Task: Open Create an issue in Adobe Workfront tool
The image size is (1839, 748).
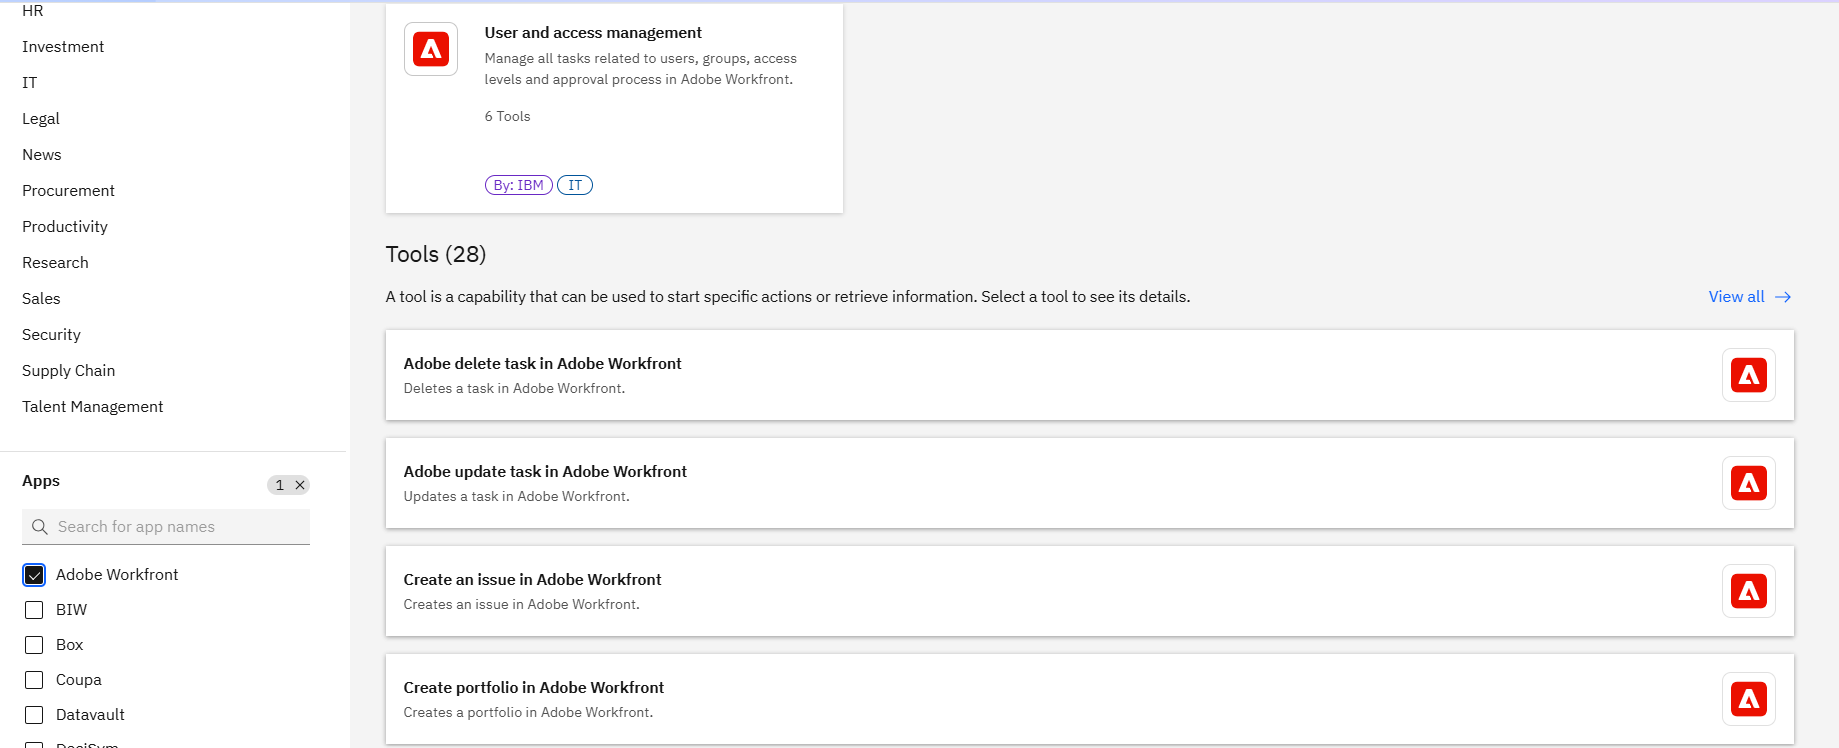Action: pos(532,580)
